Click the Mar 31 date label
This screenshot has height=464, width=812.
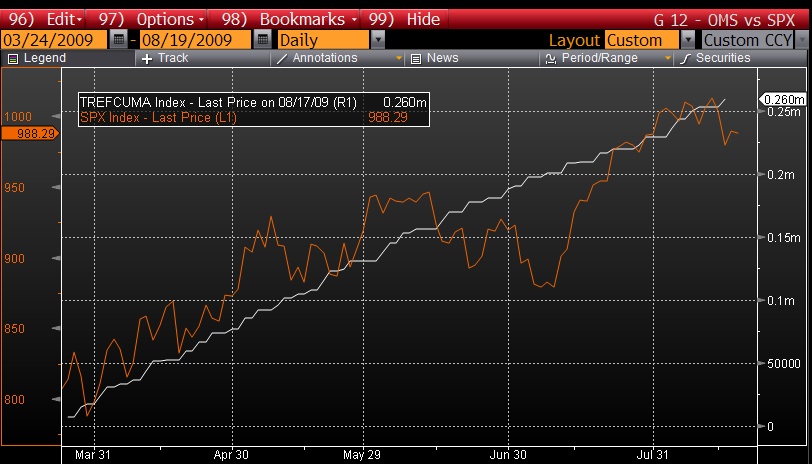tap(93, 455)
